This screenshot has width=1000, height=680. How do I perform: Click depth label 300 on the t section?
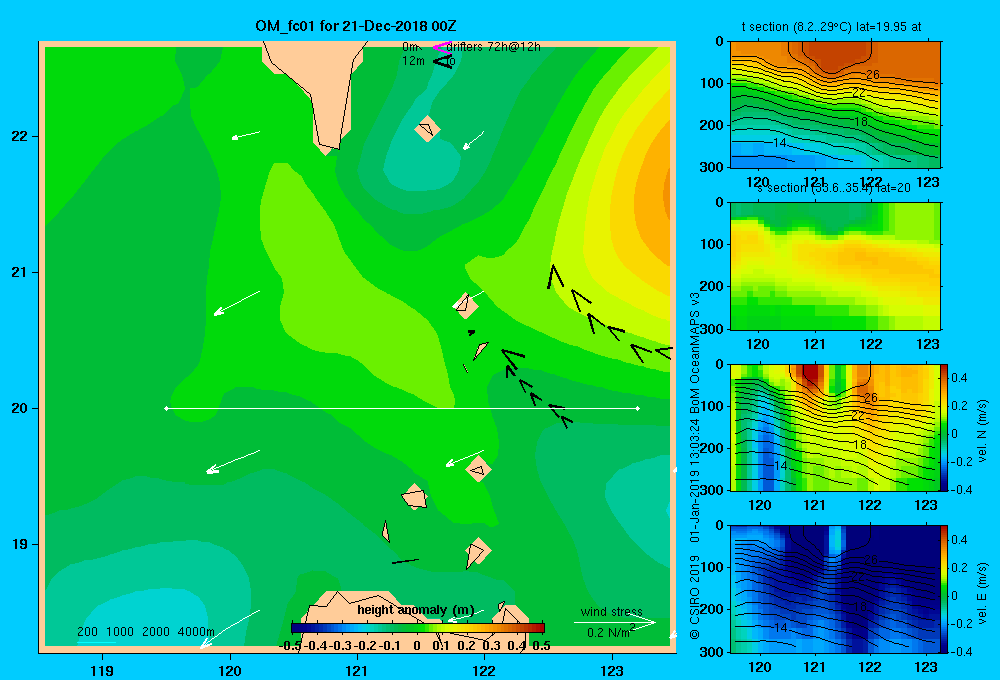pos(713,167)
